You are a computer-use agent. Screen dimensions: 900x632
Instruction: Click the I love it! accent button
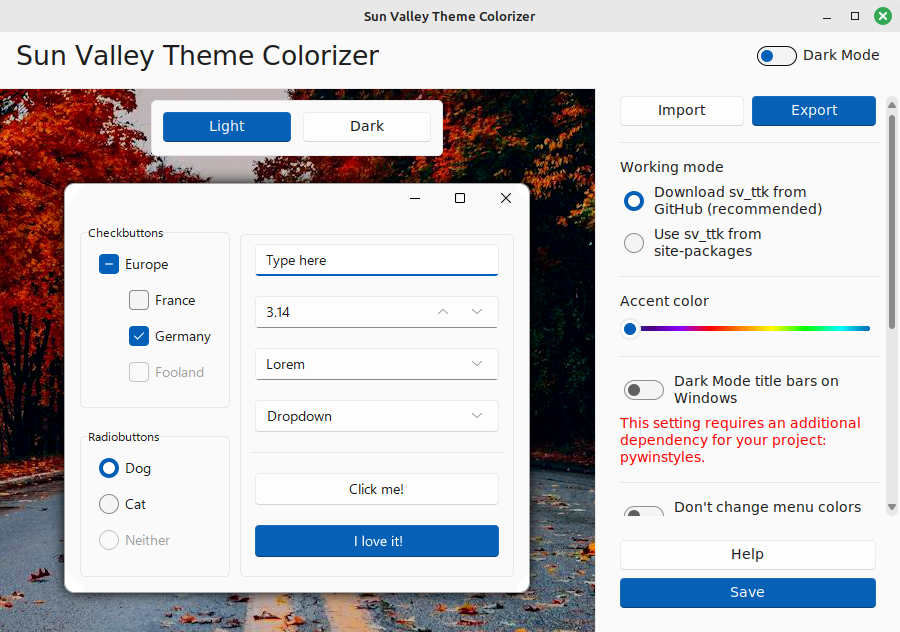tap(377, 541)
